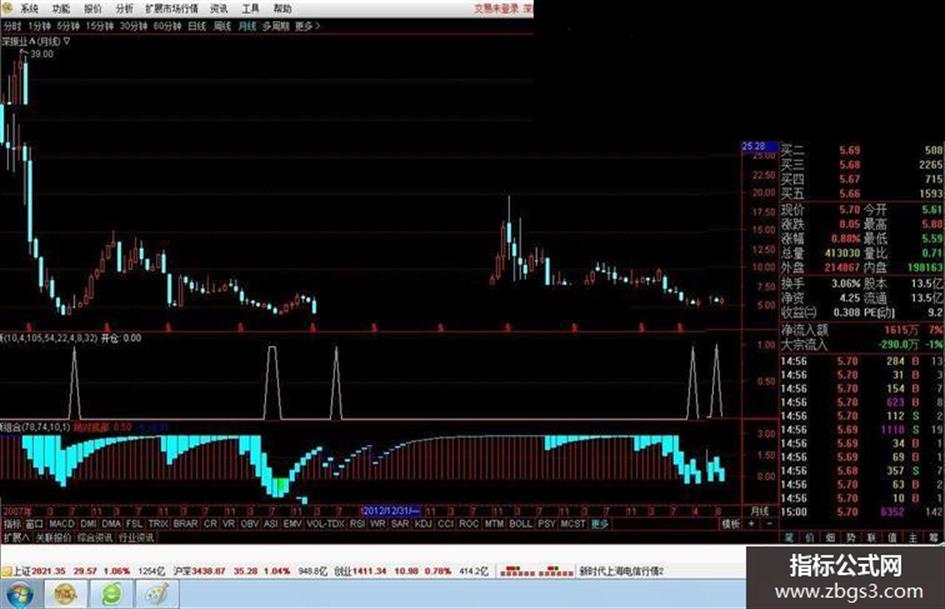Switch chart to 日线 period
Image resolution: width=945 pixels, height=609 pixels.
click(x=197, y=26)
